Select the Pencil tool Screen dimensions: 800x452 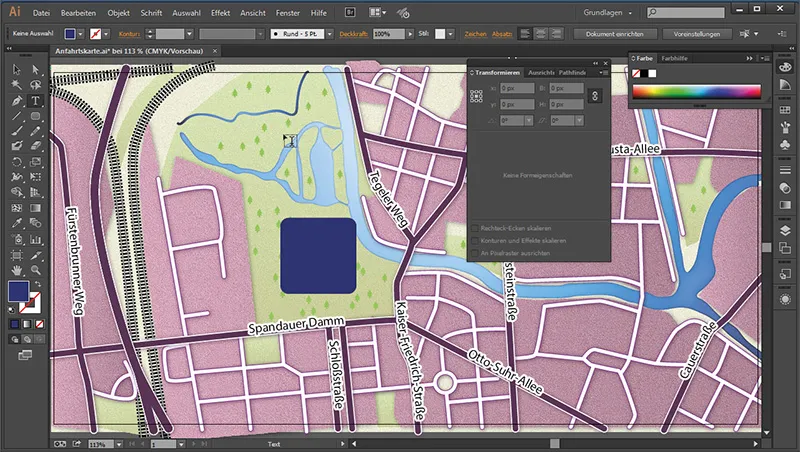pyautogui.click(x=35, y=131)
